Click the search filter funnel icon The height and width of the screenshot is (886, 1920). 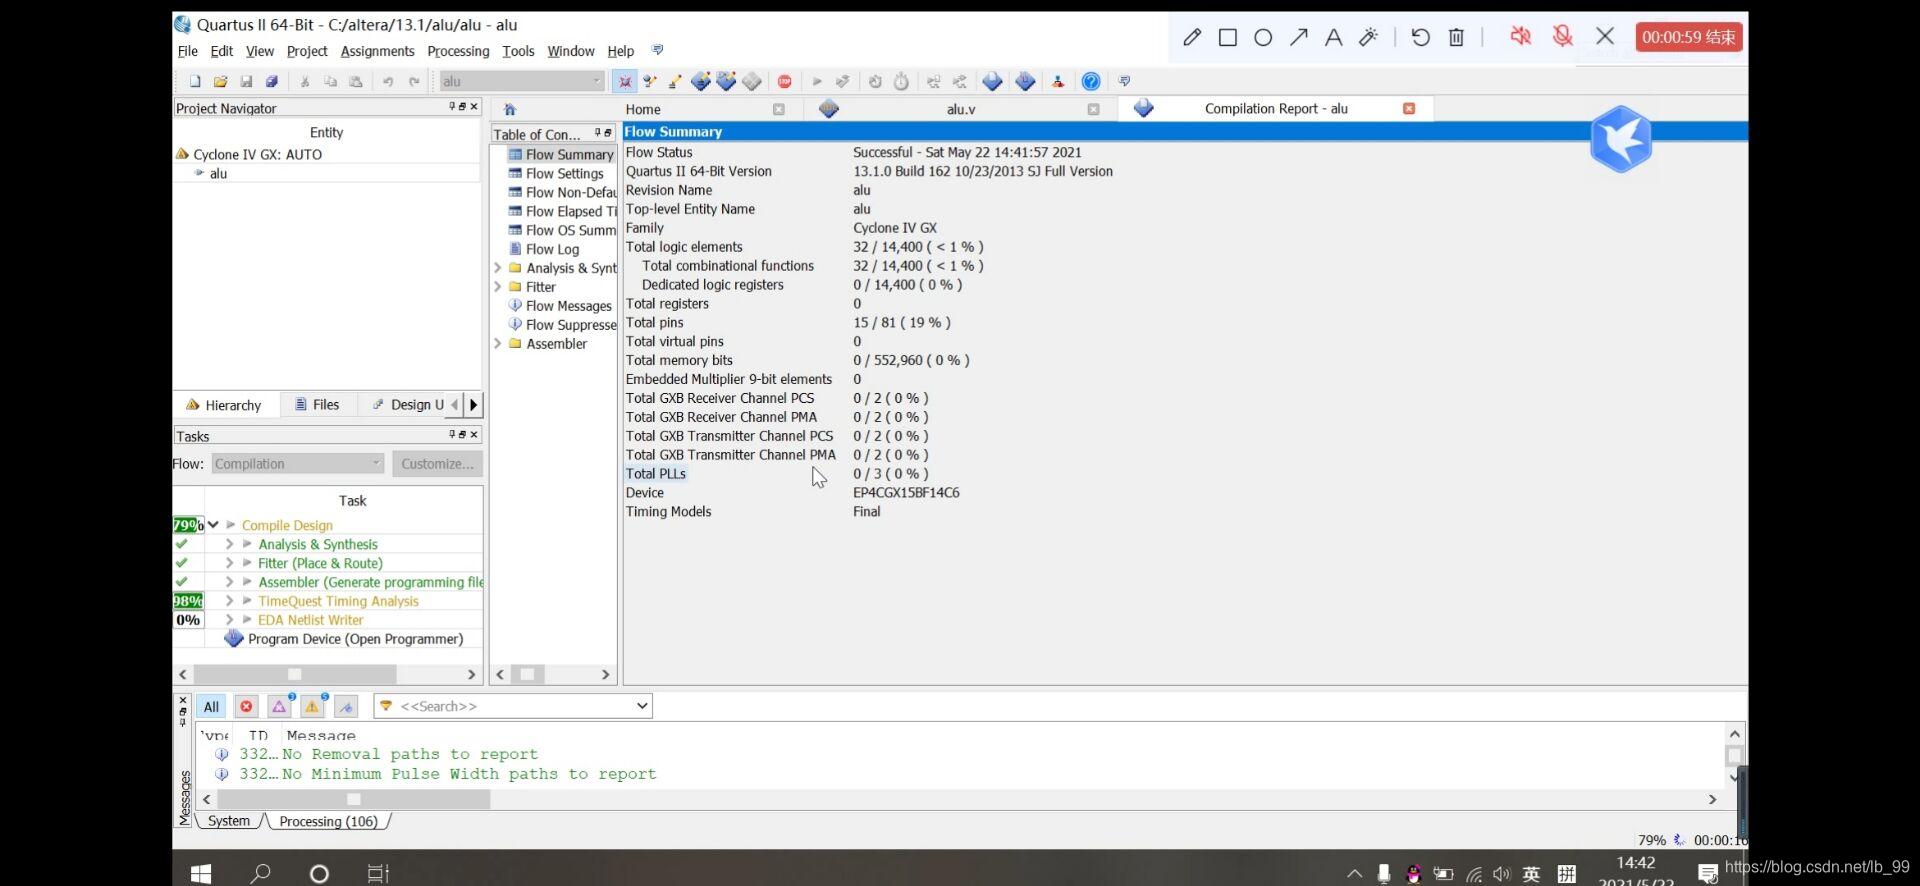pos(386,706)
